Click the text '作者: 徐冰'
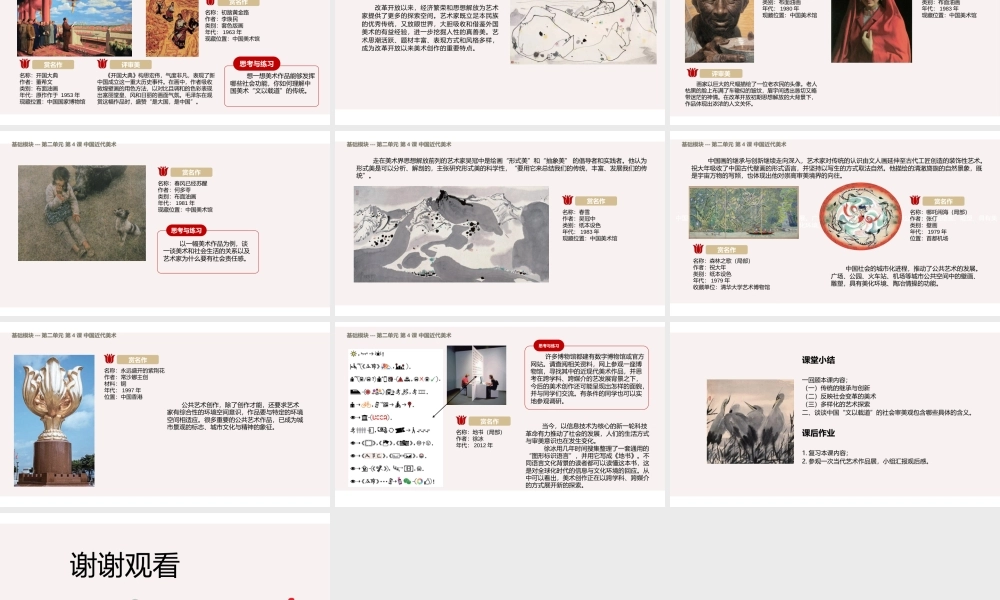 (470, 439)
